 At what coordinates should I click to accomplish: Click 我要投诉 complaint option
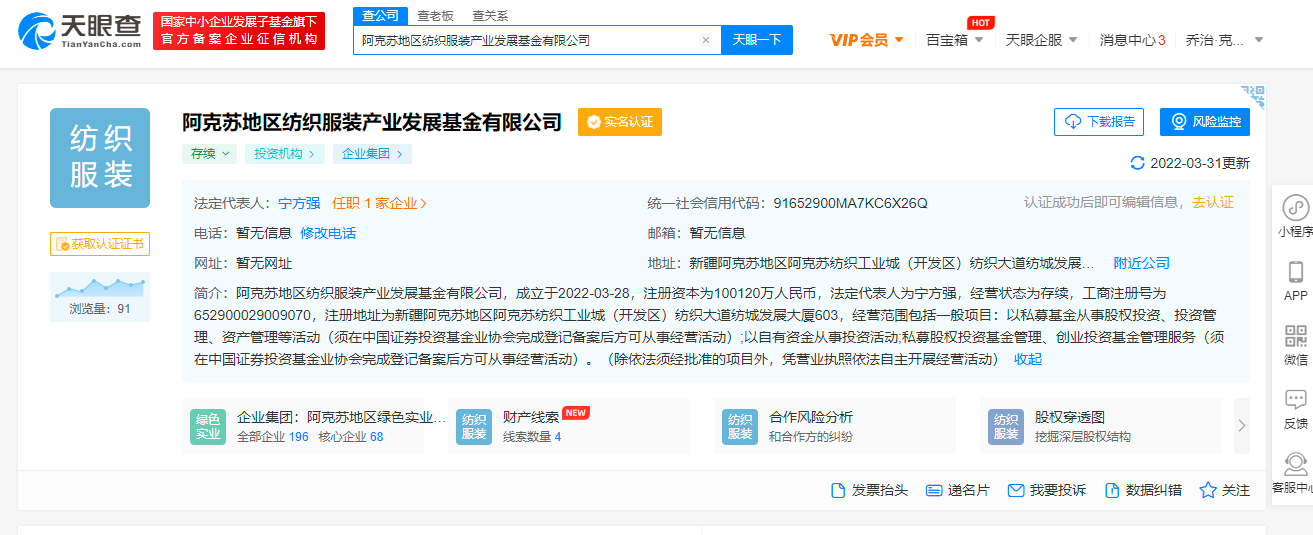[x=1047, y=490]
